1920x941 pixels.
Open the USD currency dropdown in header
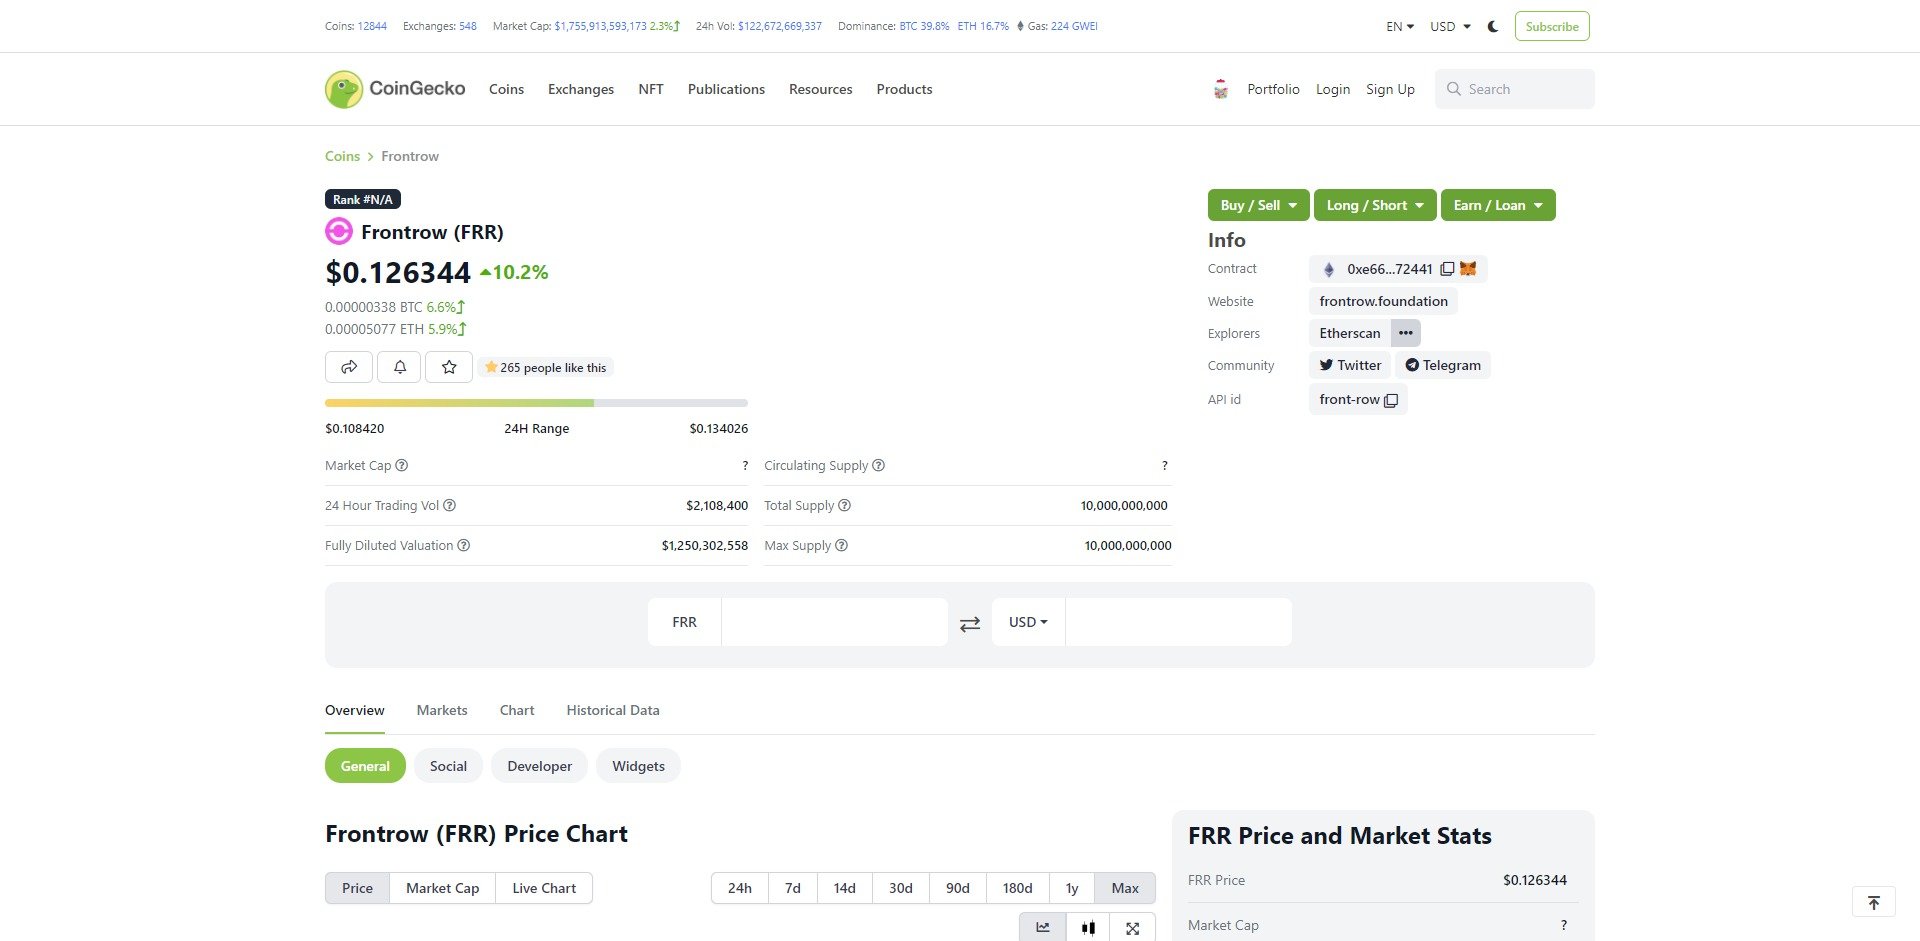(1450, 26)
